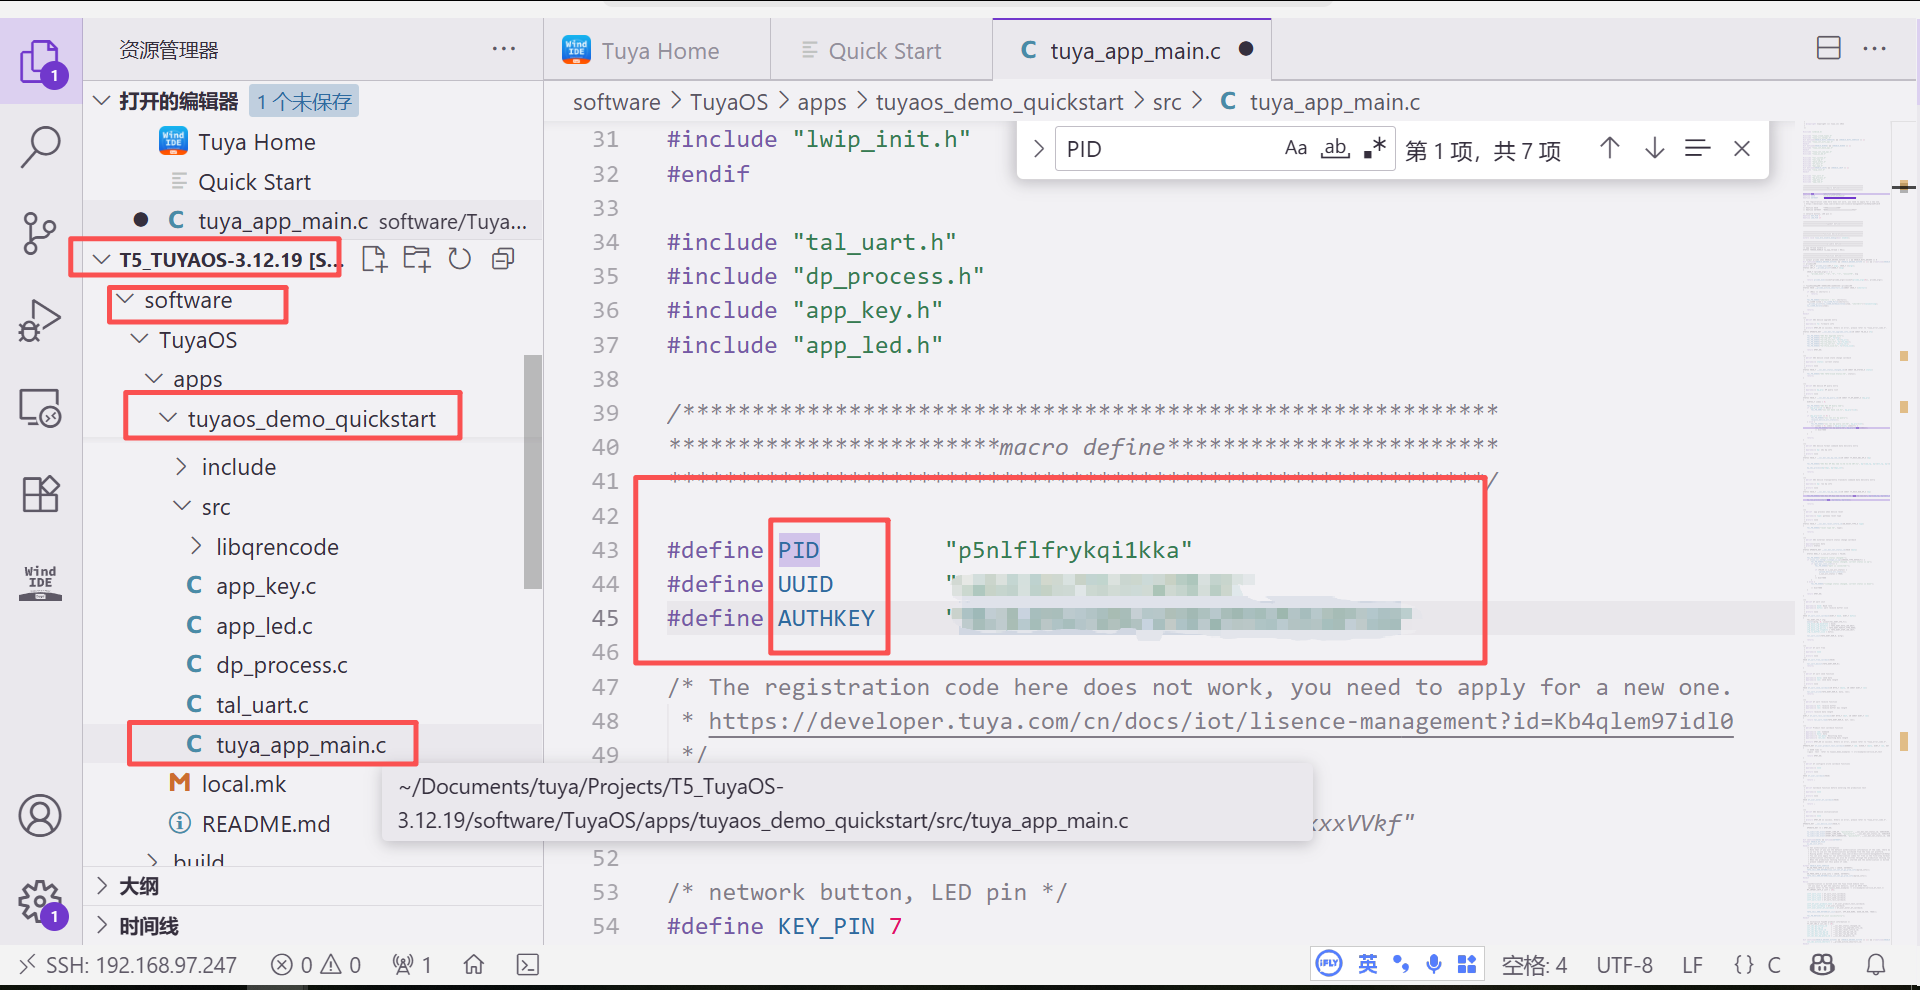
Task: Open problems count in status bar
Action: point(316,965)
